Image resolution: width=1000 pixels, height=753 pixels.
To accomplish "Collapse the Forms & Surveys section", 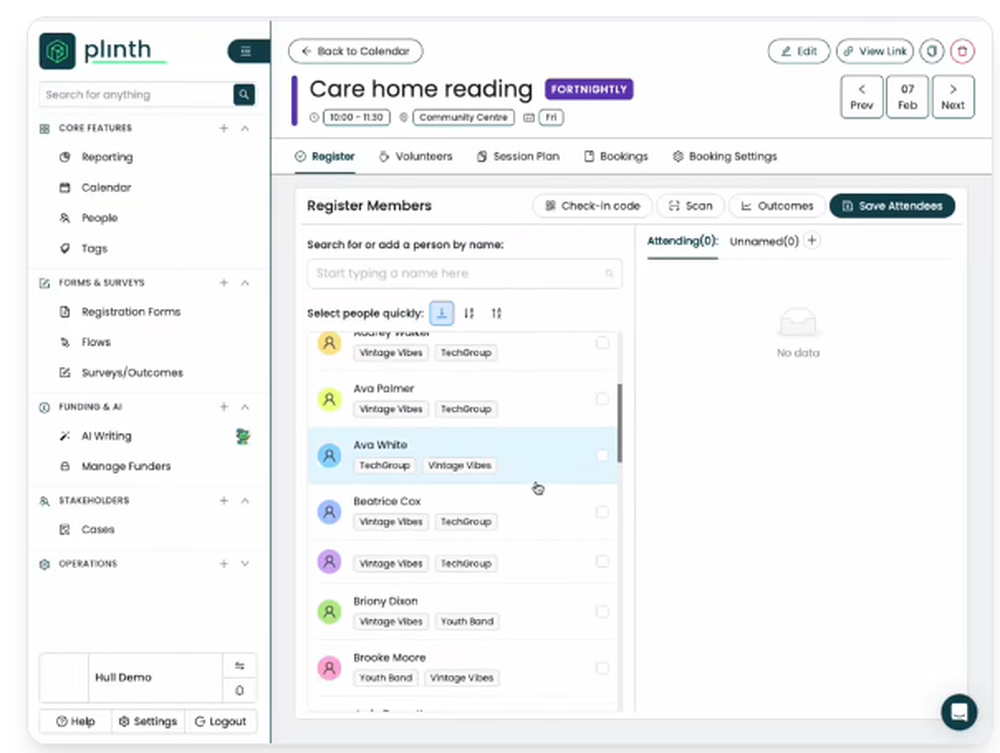I will tap(245, 282).
